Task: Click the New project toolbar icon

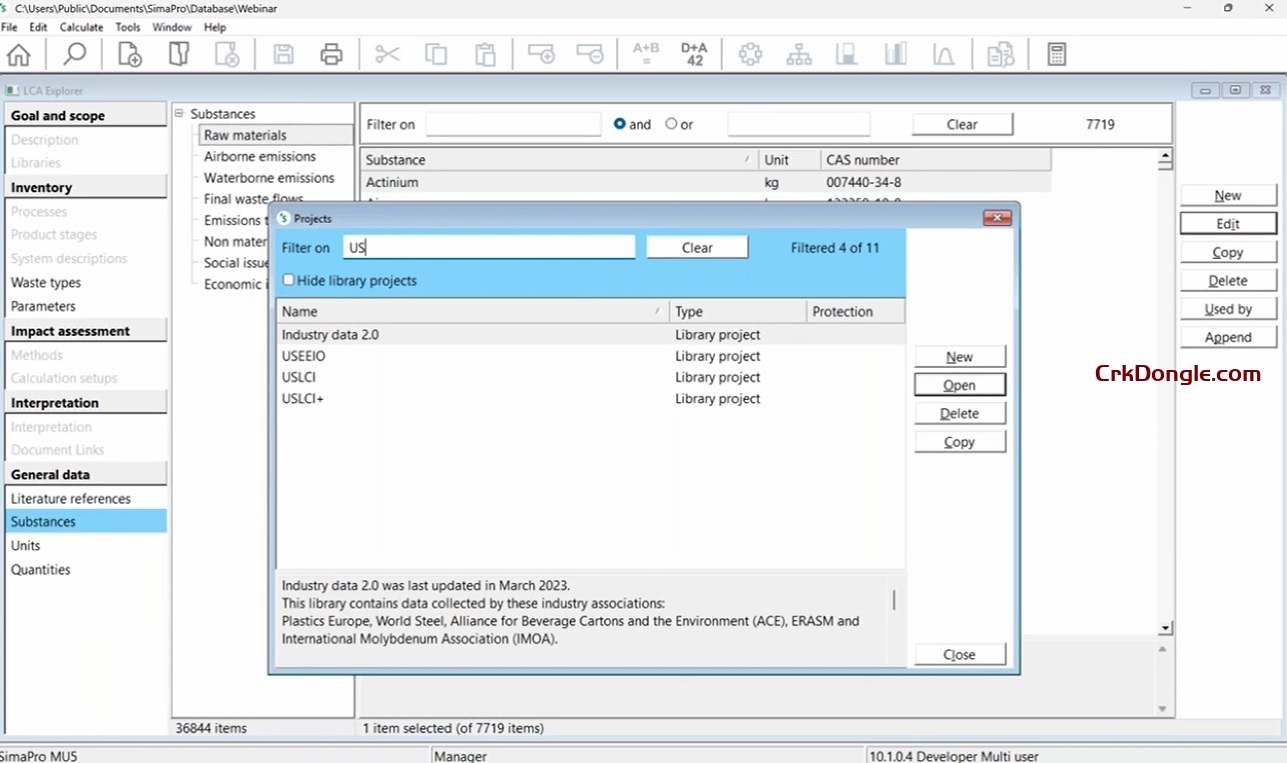Action: [128, 54]
